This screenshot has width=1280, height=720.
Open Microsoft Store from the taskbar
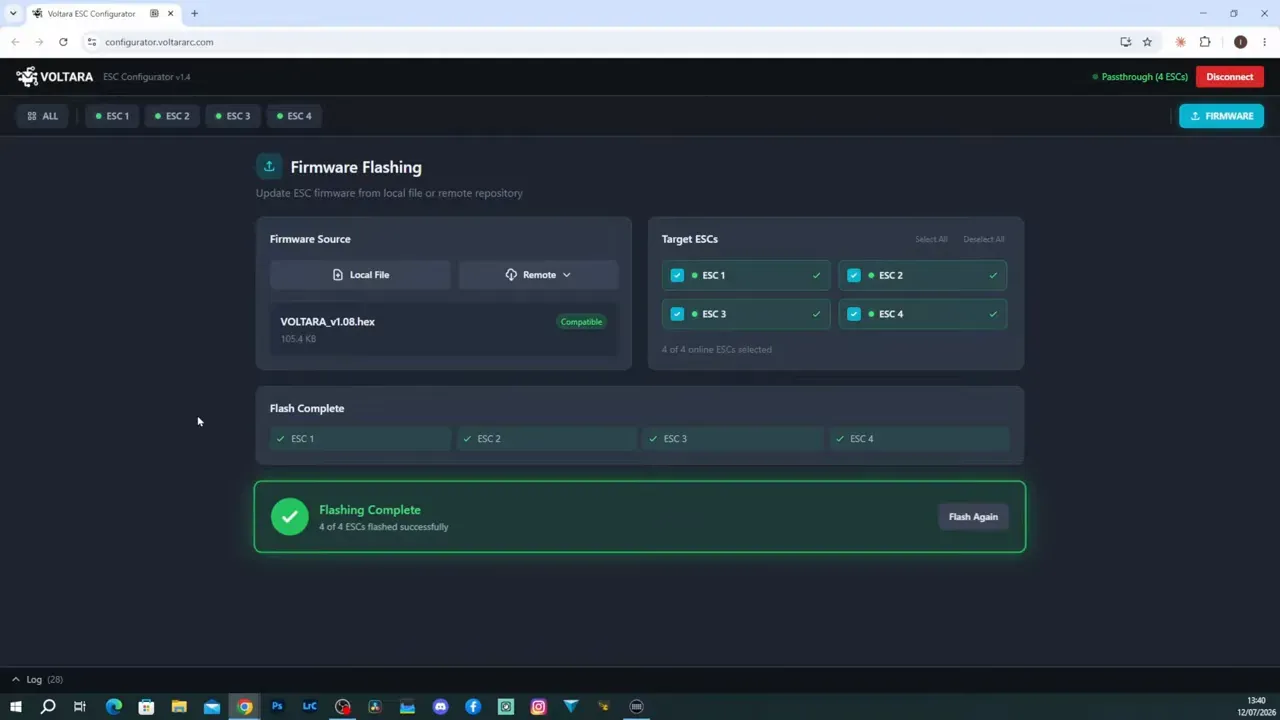coord(146,707)
